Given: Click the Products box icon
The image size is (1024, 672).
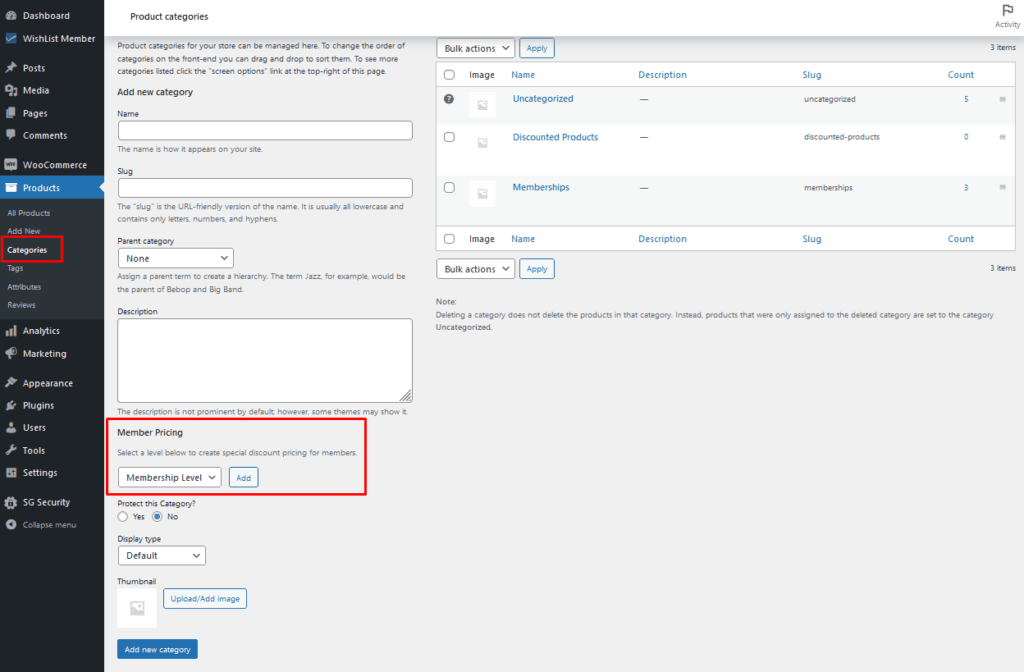Looking at the screenshot, I should tap(11, 187).
